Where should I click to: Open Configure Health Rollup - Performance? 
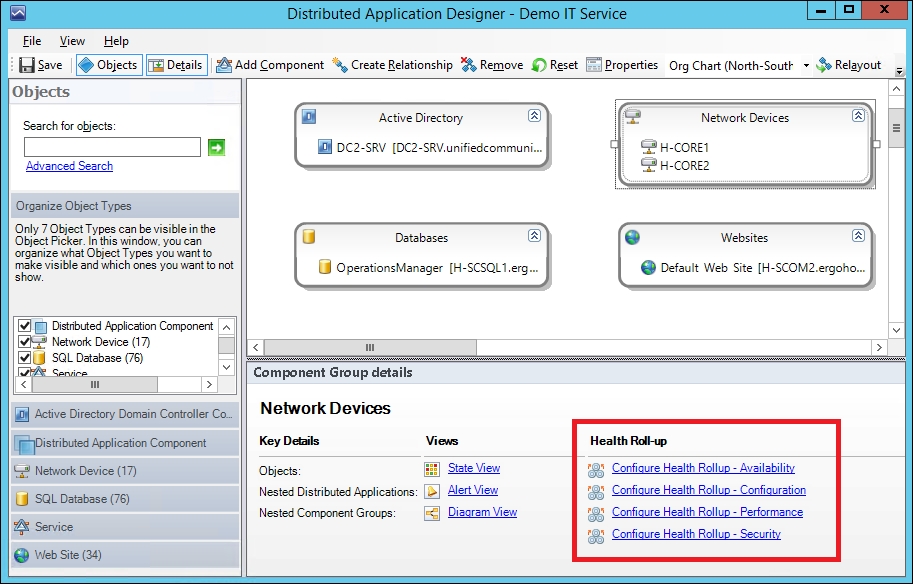(x=707, y=512)
